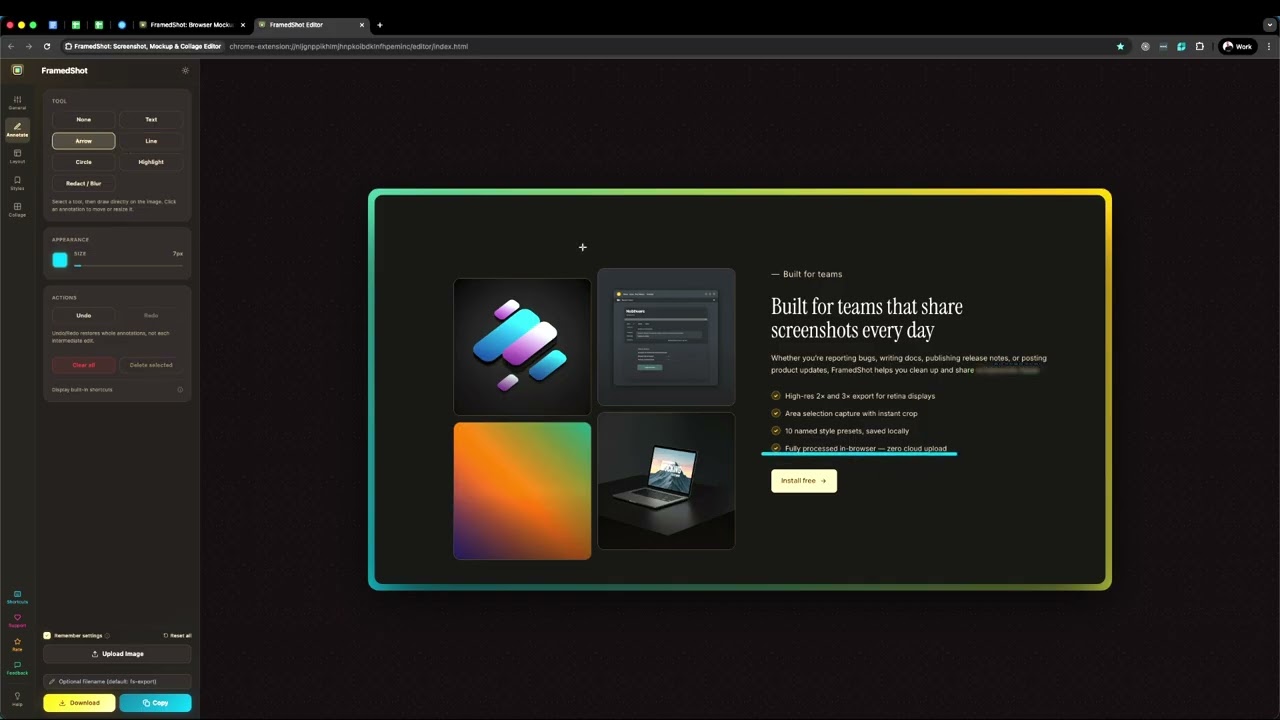This screenshot has width=1280, height=720.
Task: Toggle the Remember settings checkbox
Action: [47, 636]
